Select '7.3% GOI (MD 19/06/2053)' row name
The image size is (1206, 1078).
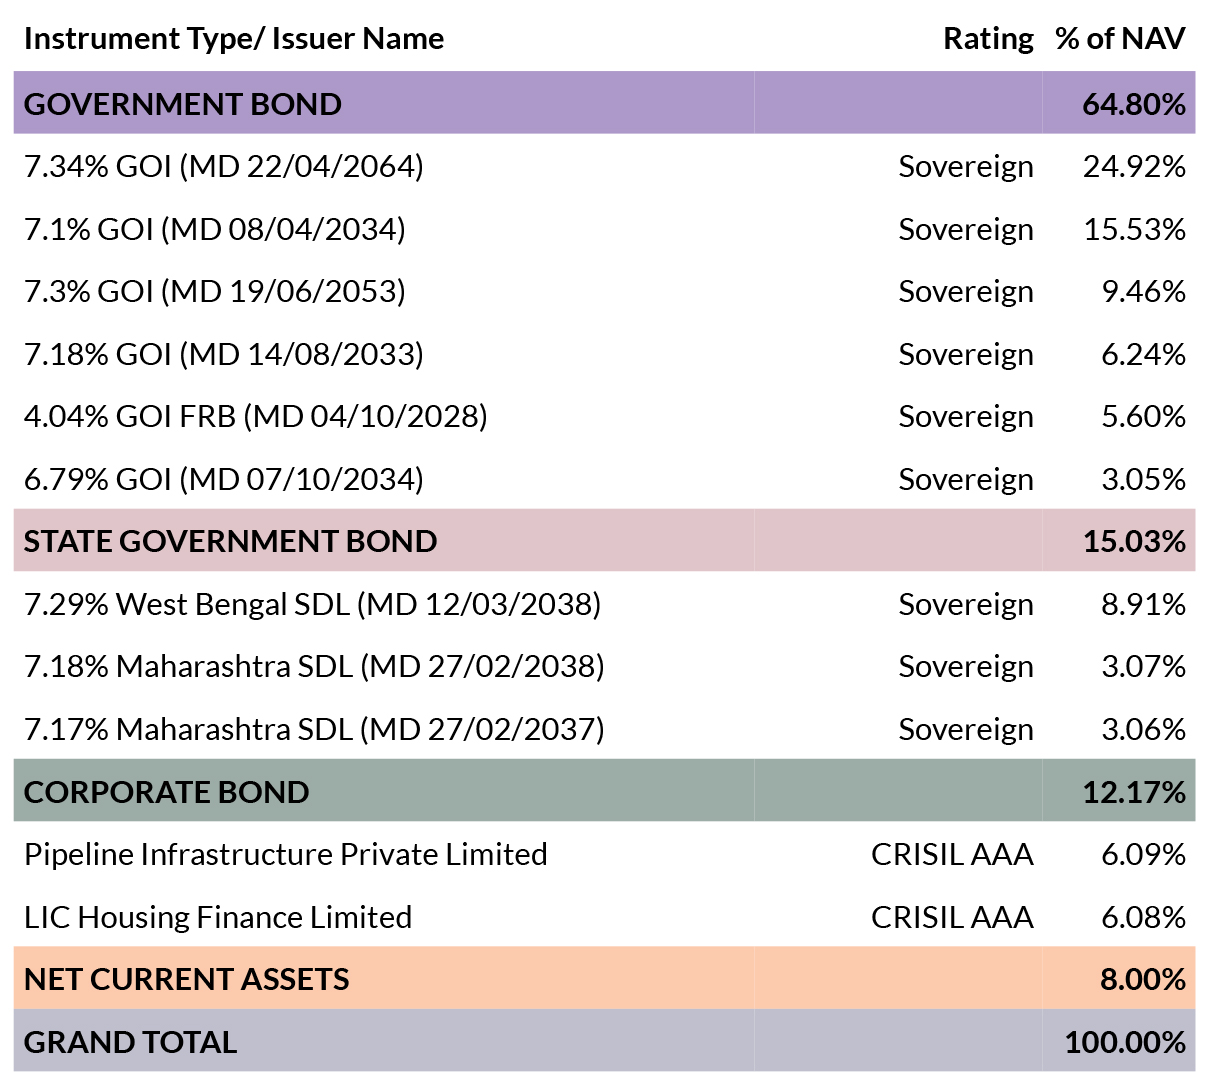click(x=215, y=291)
